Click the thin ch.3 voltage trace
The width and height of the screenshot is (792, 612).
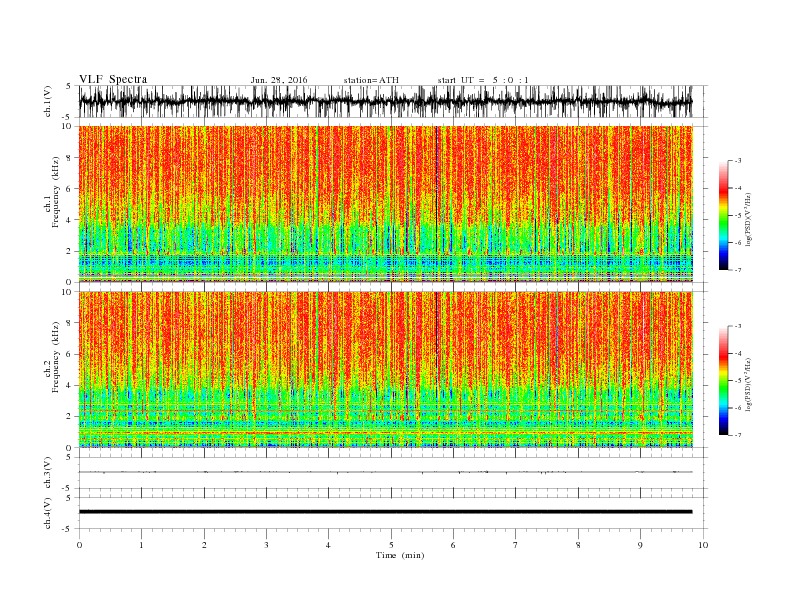click(x=385, y=472)
